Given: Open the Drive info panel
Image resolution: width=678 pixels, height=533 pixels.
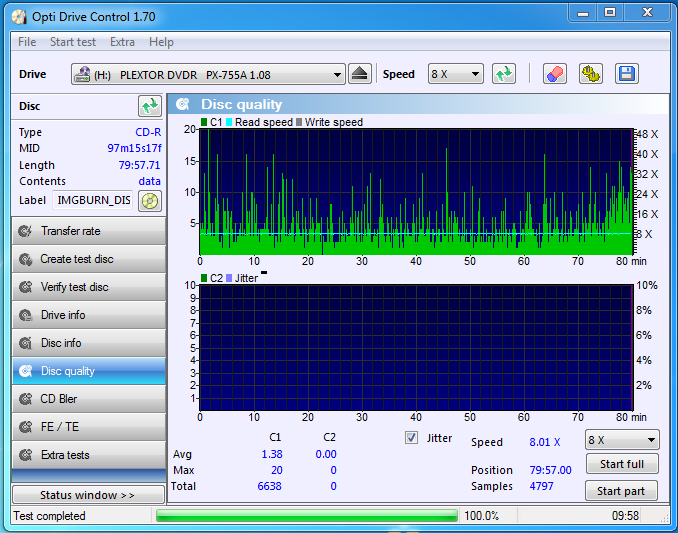Looking at the screenshot, I should coord(89,315).
